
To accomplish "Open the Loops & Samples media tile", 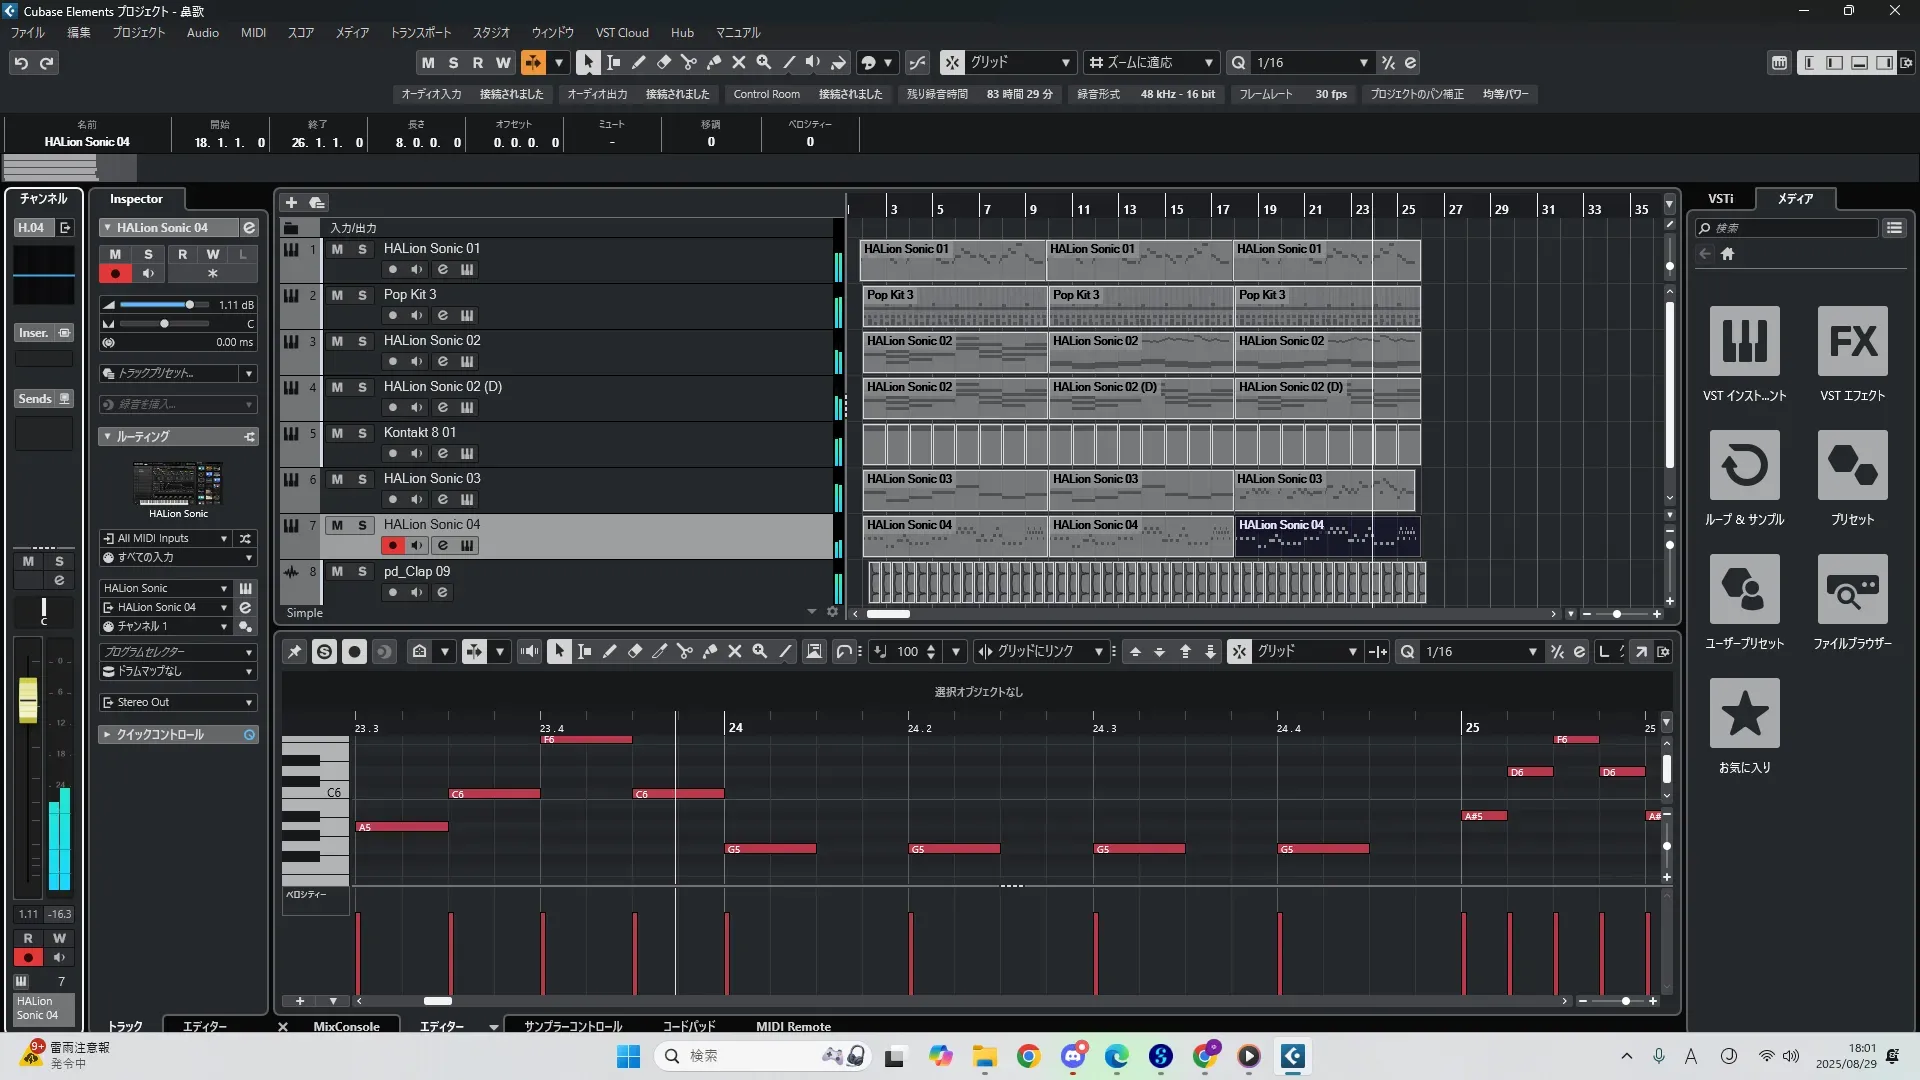I will click(x=1744, y=465).
